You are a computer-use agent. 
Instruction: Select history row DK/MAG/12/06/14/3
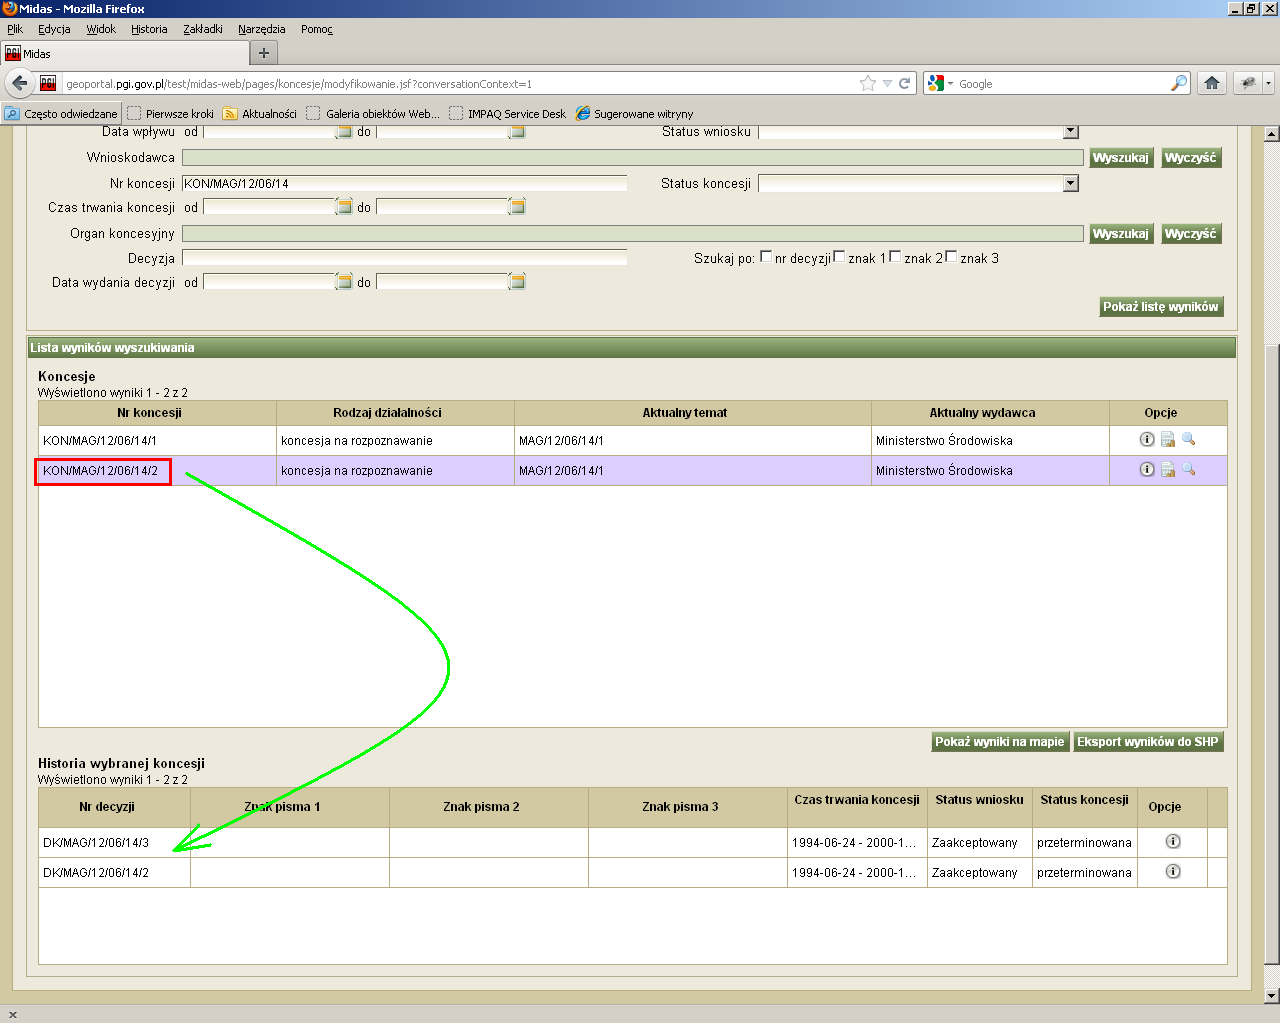point(633,842)
